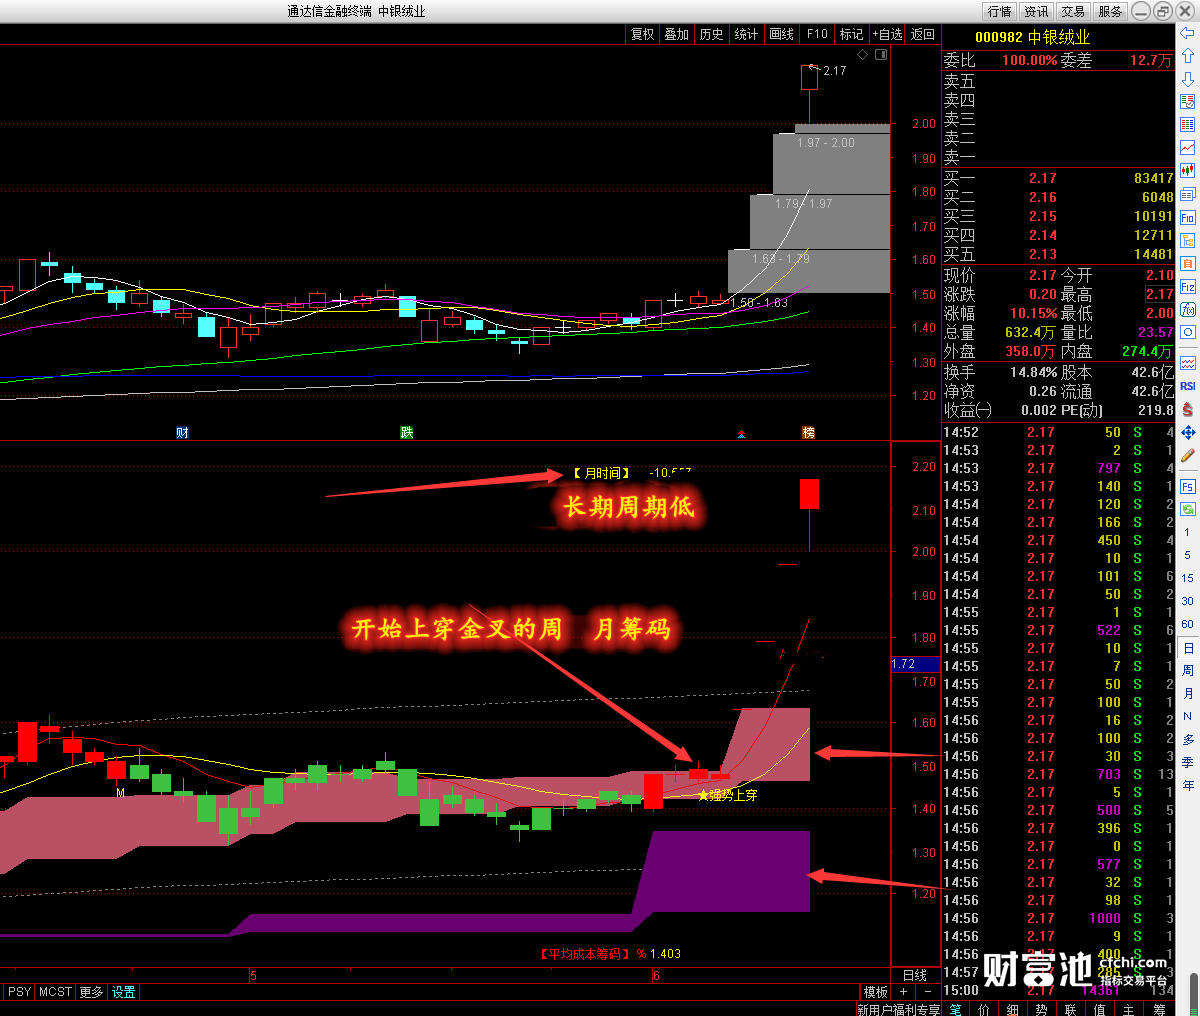The width and height of the screenshot is (1200, 1016).
Task: Click the 新用户福利专享 link
Action: (x=898, y=1009)
